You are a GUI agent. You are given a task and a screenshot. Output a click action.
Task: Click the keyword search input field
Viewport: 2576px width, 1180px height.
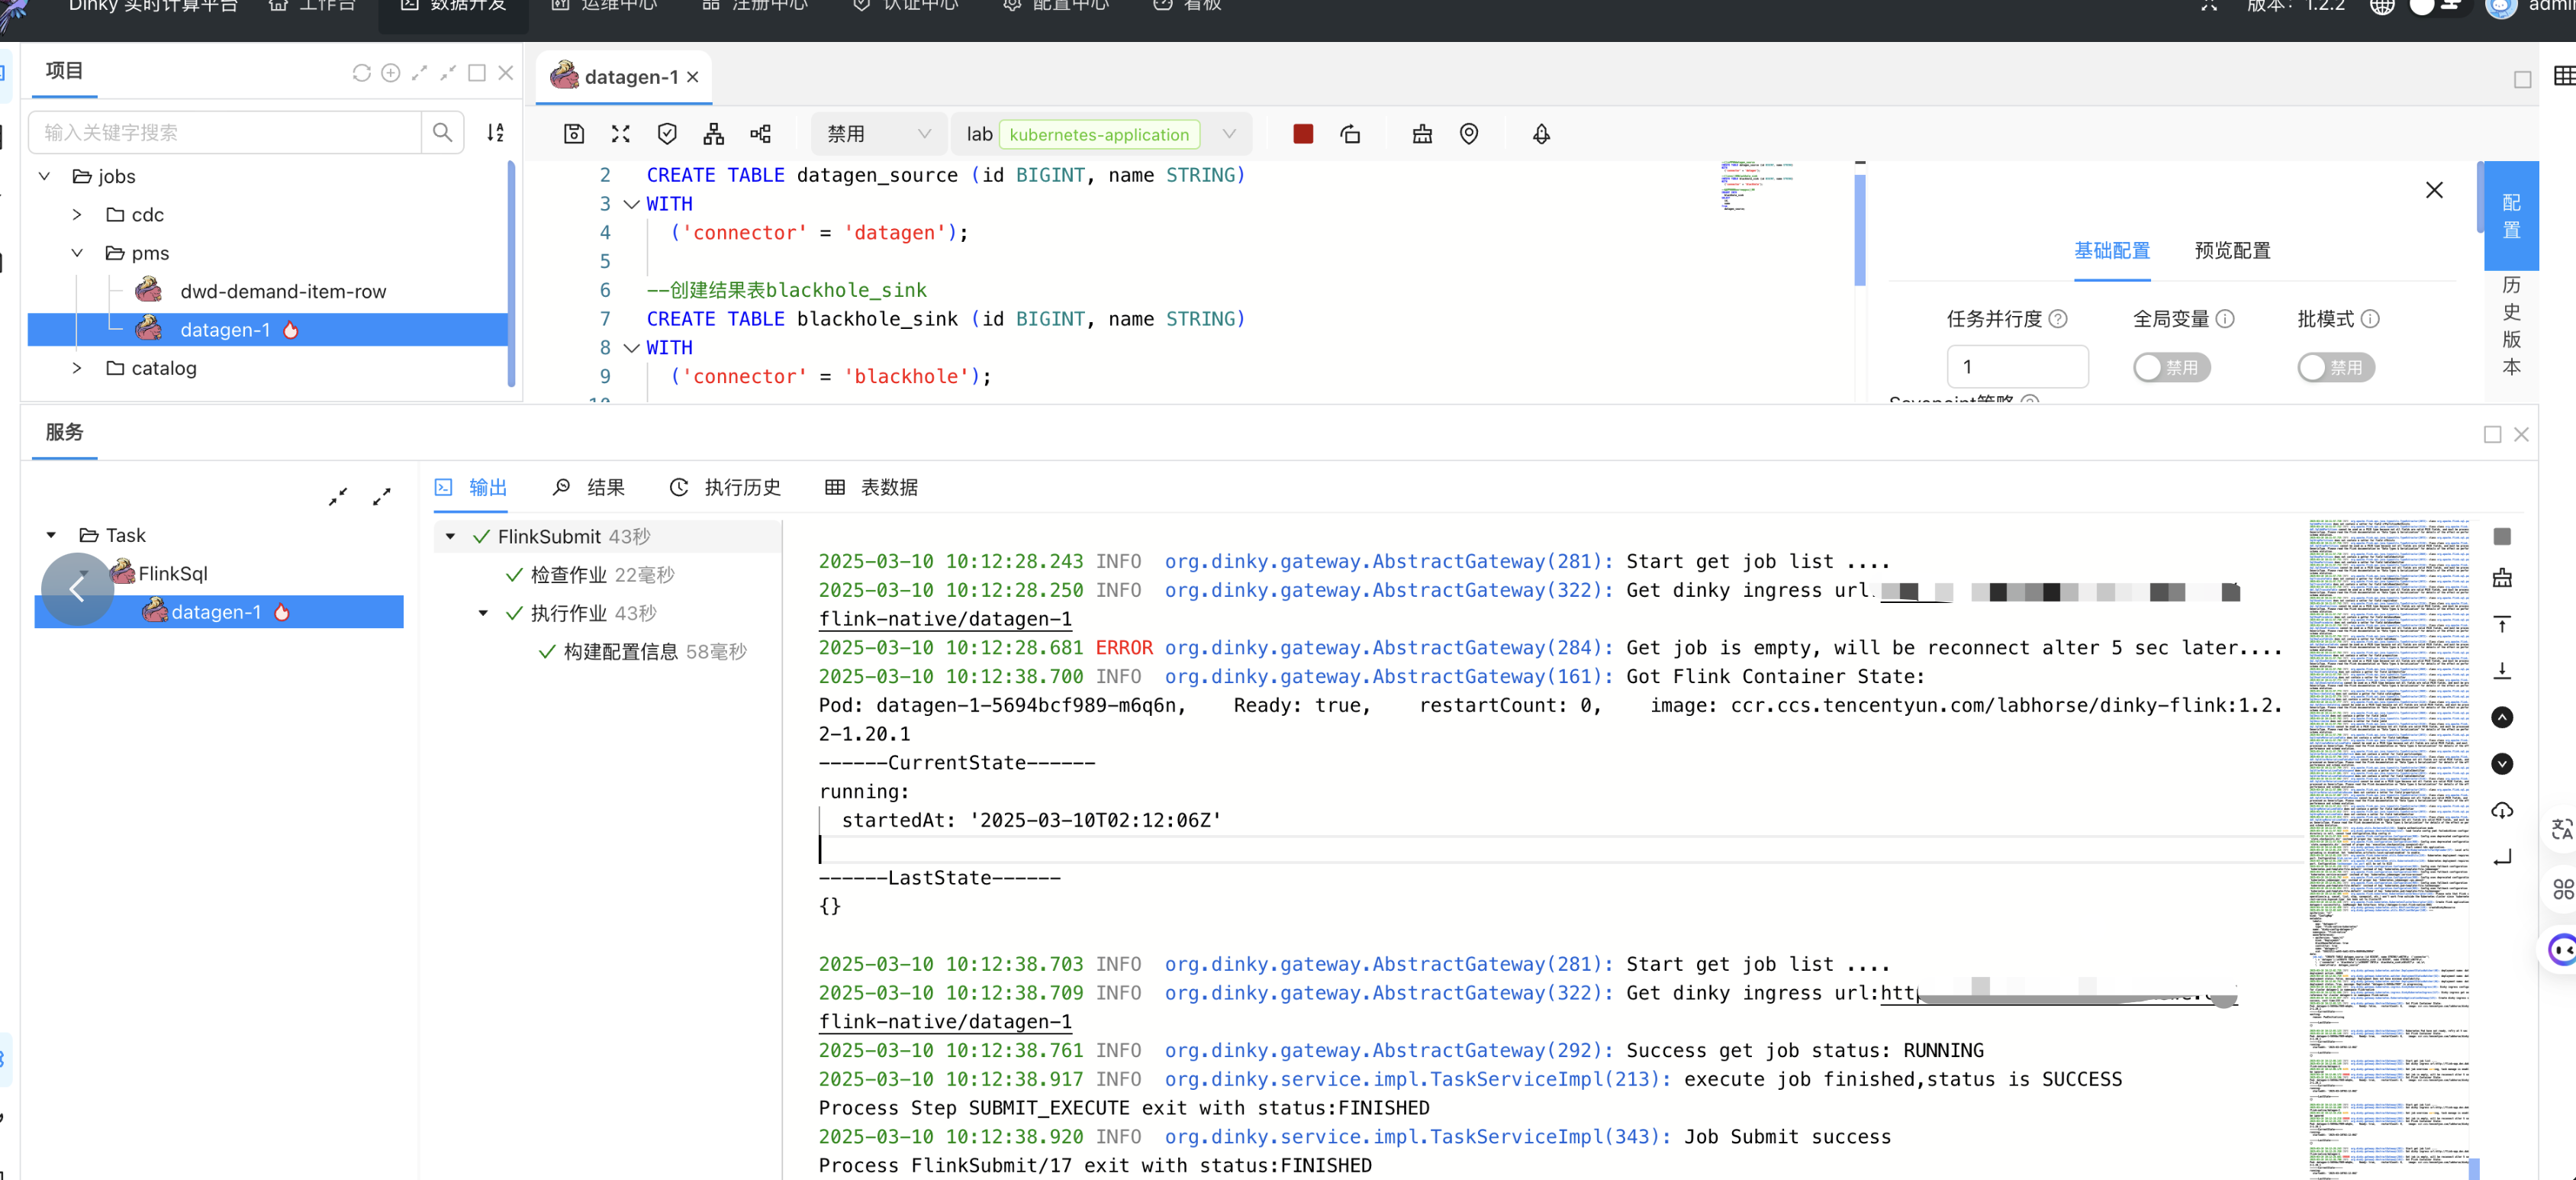pos(225,133)
